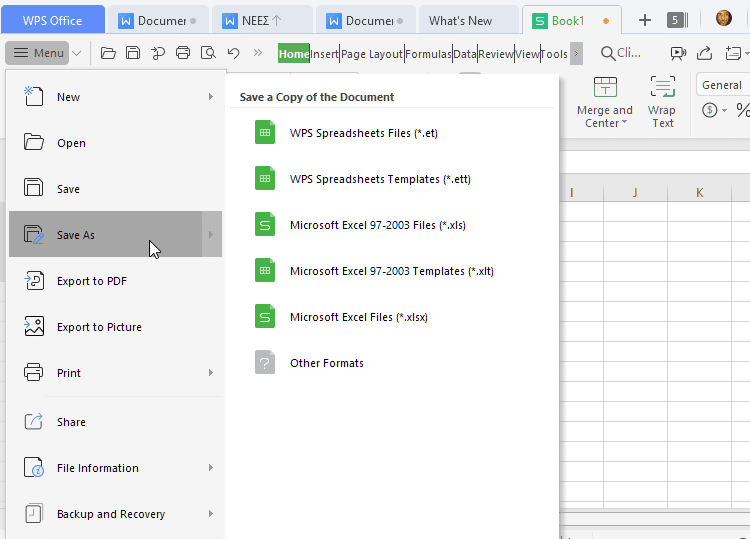Viewport: 750px width, 539px height.
Task: Choose Microsoft Excel Files (*.xlsx) format
Action: [x=392, y=317]
